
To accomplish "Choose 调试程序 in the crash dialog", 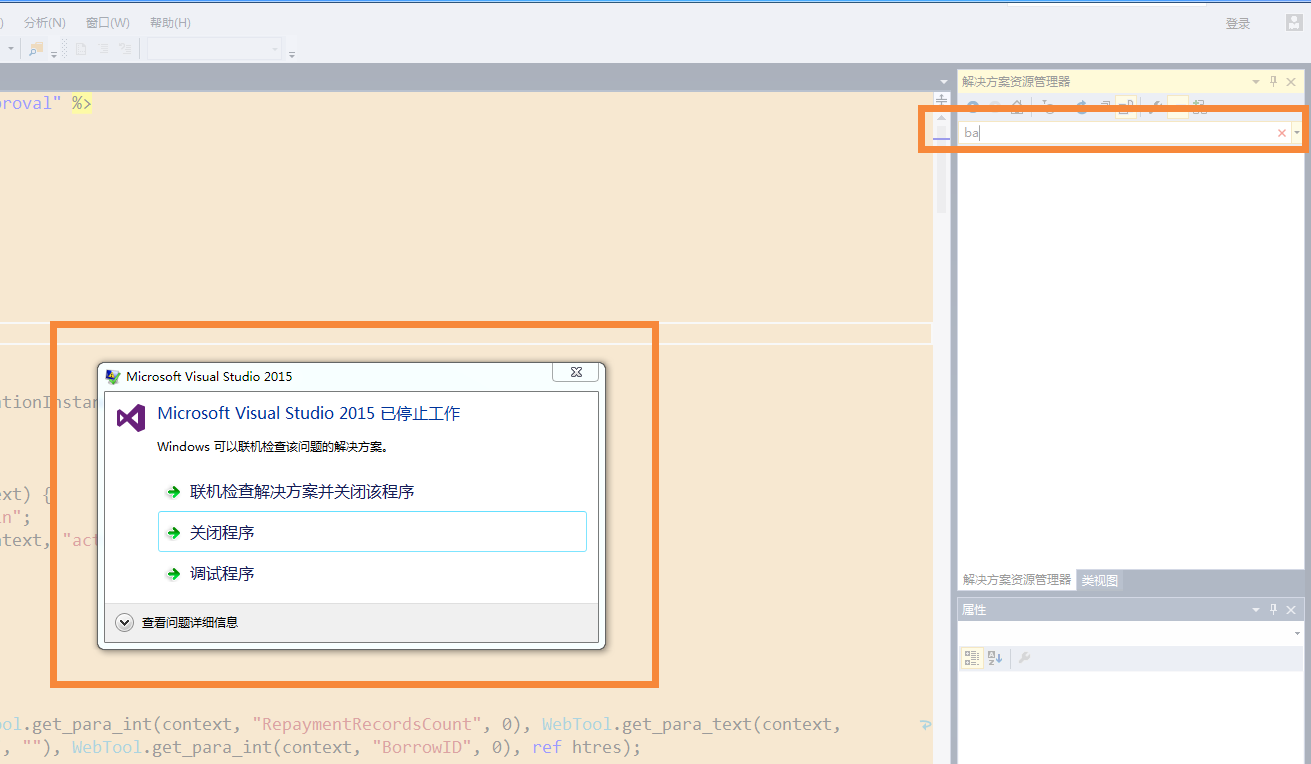I will point(372,574).
